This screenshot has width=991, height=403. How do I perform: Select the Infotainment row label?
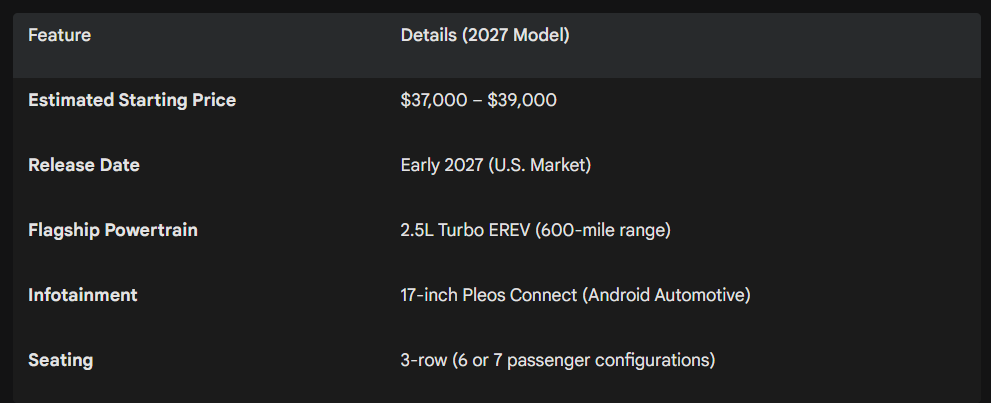point(83,295)
